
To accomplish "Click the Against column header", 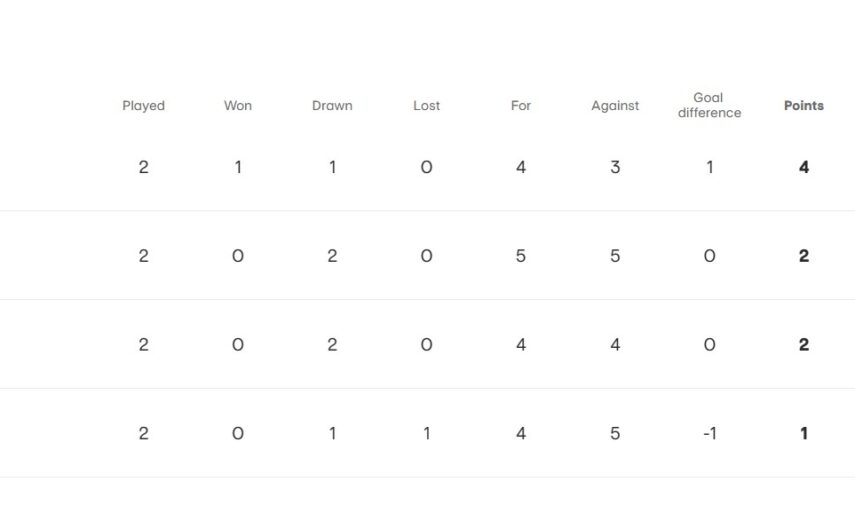I will 615,106.
